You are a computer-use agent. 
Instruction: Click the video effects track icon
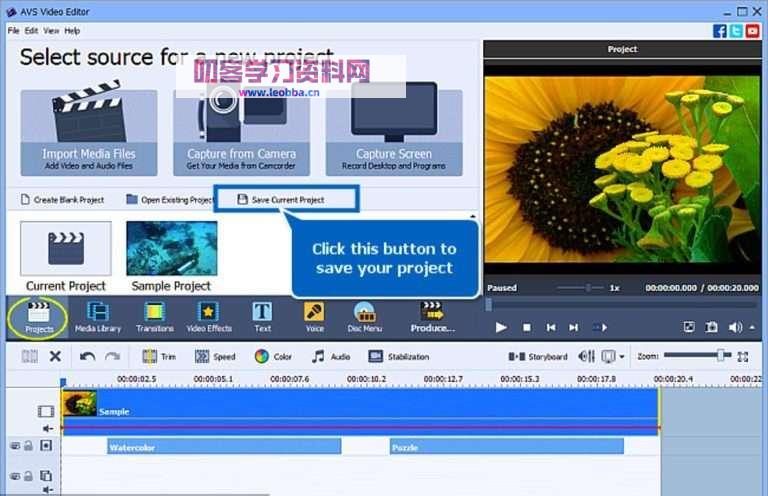tap(46, 446)
